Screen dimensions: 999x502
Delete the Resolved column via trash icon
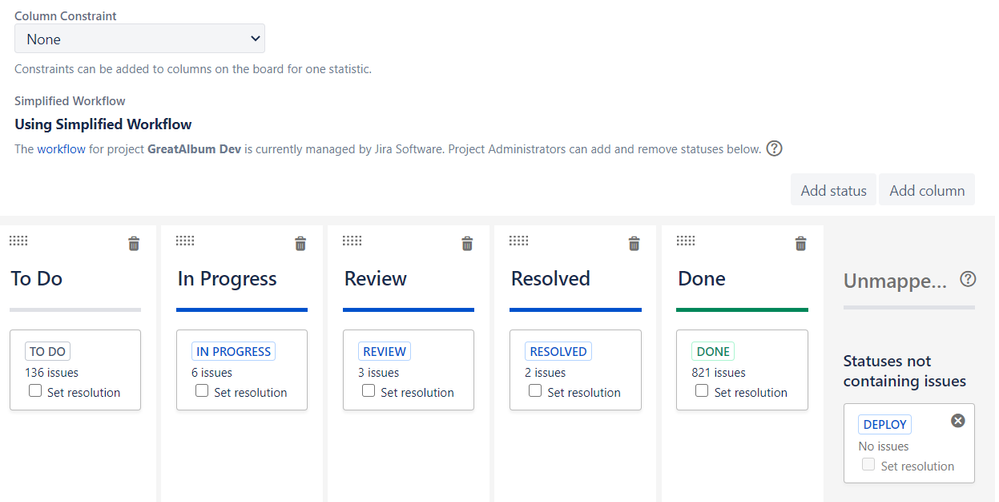pos(635,243)
